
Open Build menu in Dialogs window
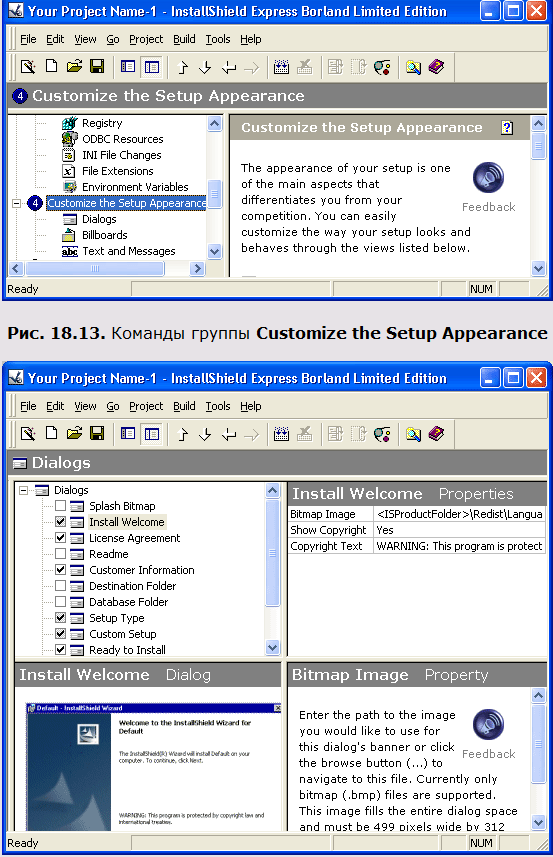pos(184,406)
